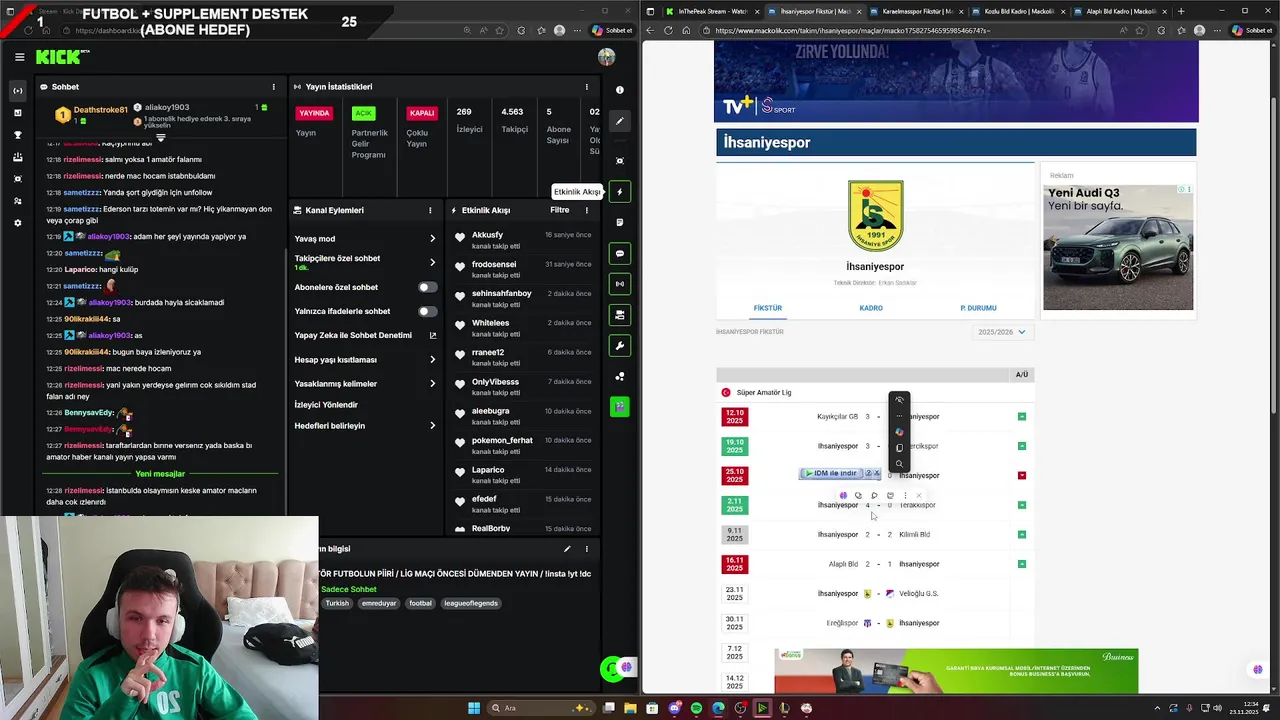
Task: Select the Etkinlik Akışı lightning icon in the sidebar
Action: [x=620, y=191]
